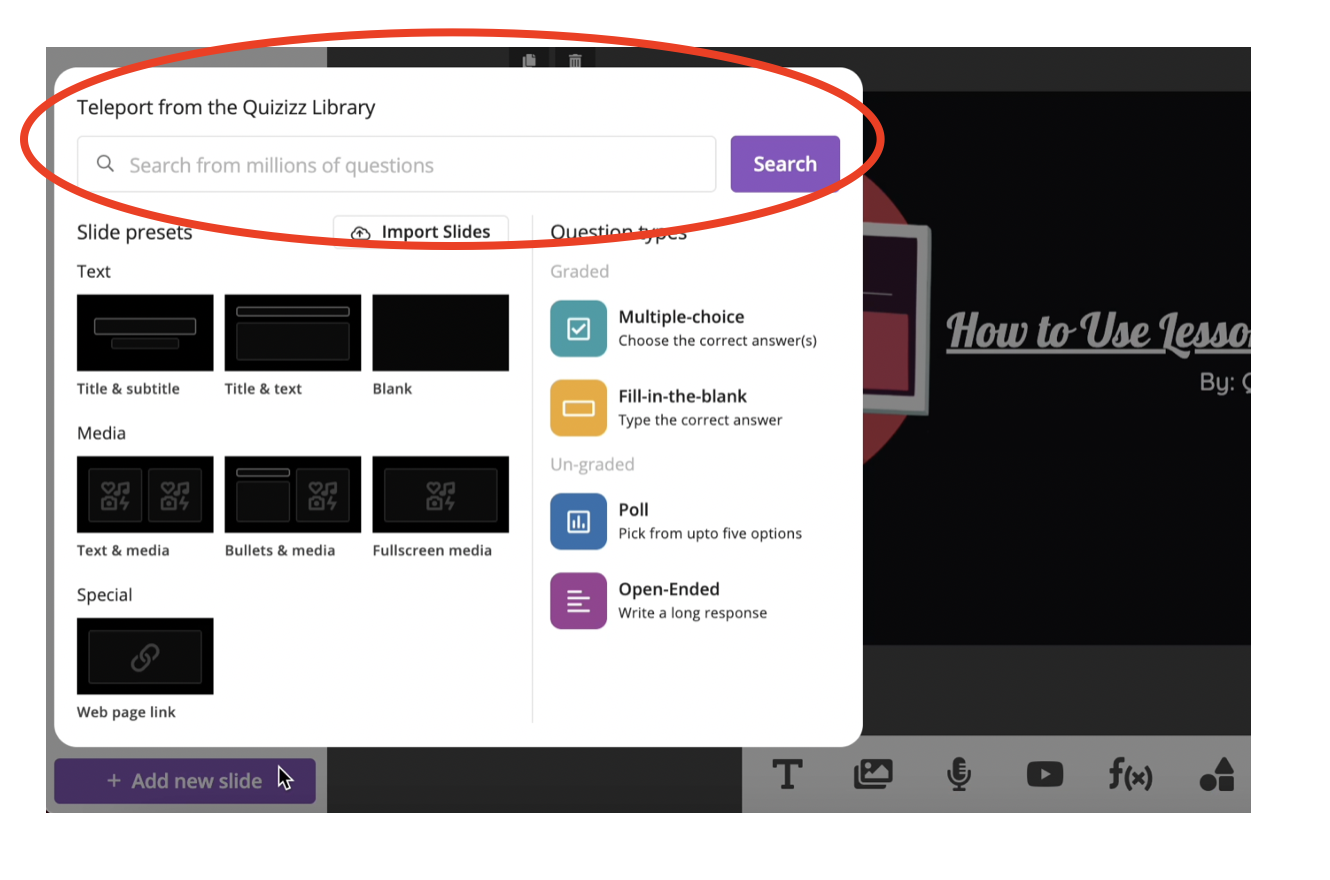Click the 'How to Use Lesso...' slide title
1330x880 pixels.
pyautogui.click(x=1098, y=332)
